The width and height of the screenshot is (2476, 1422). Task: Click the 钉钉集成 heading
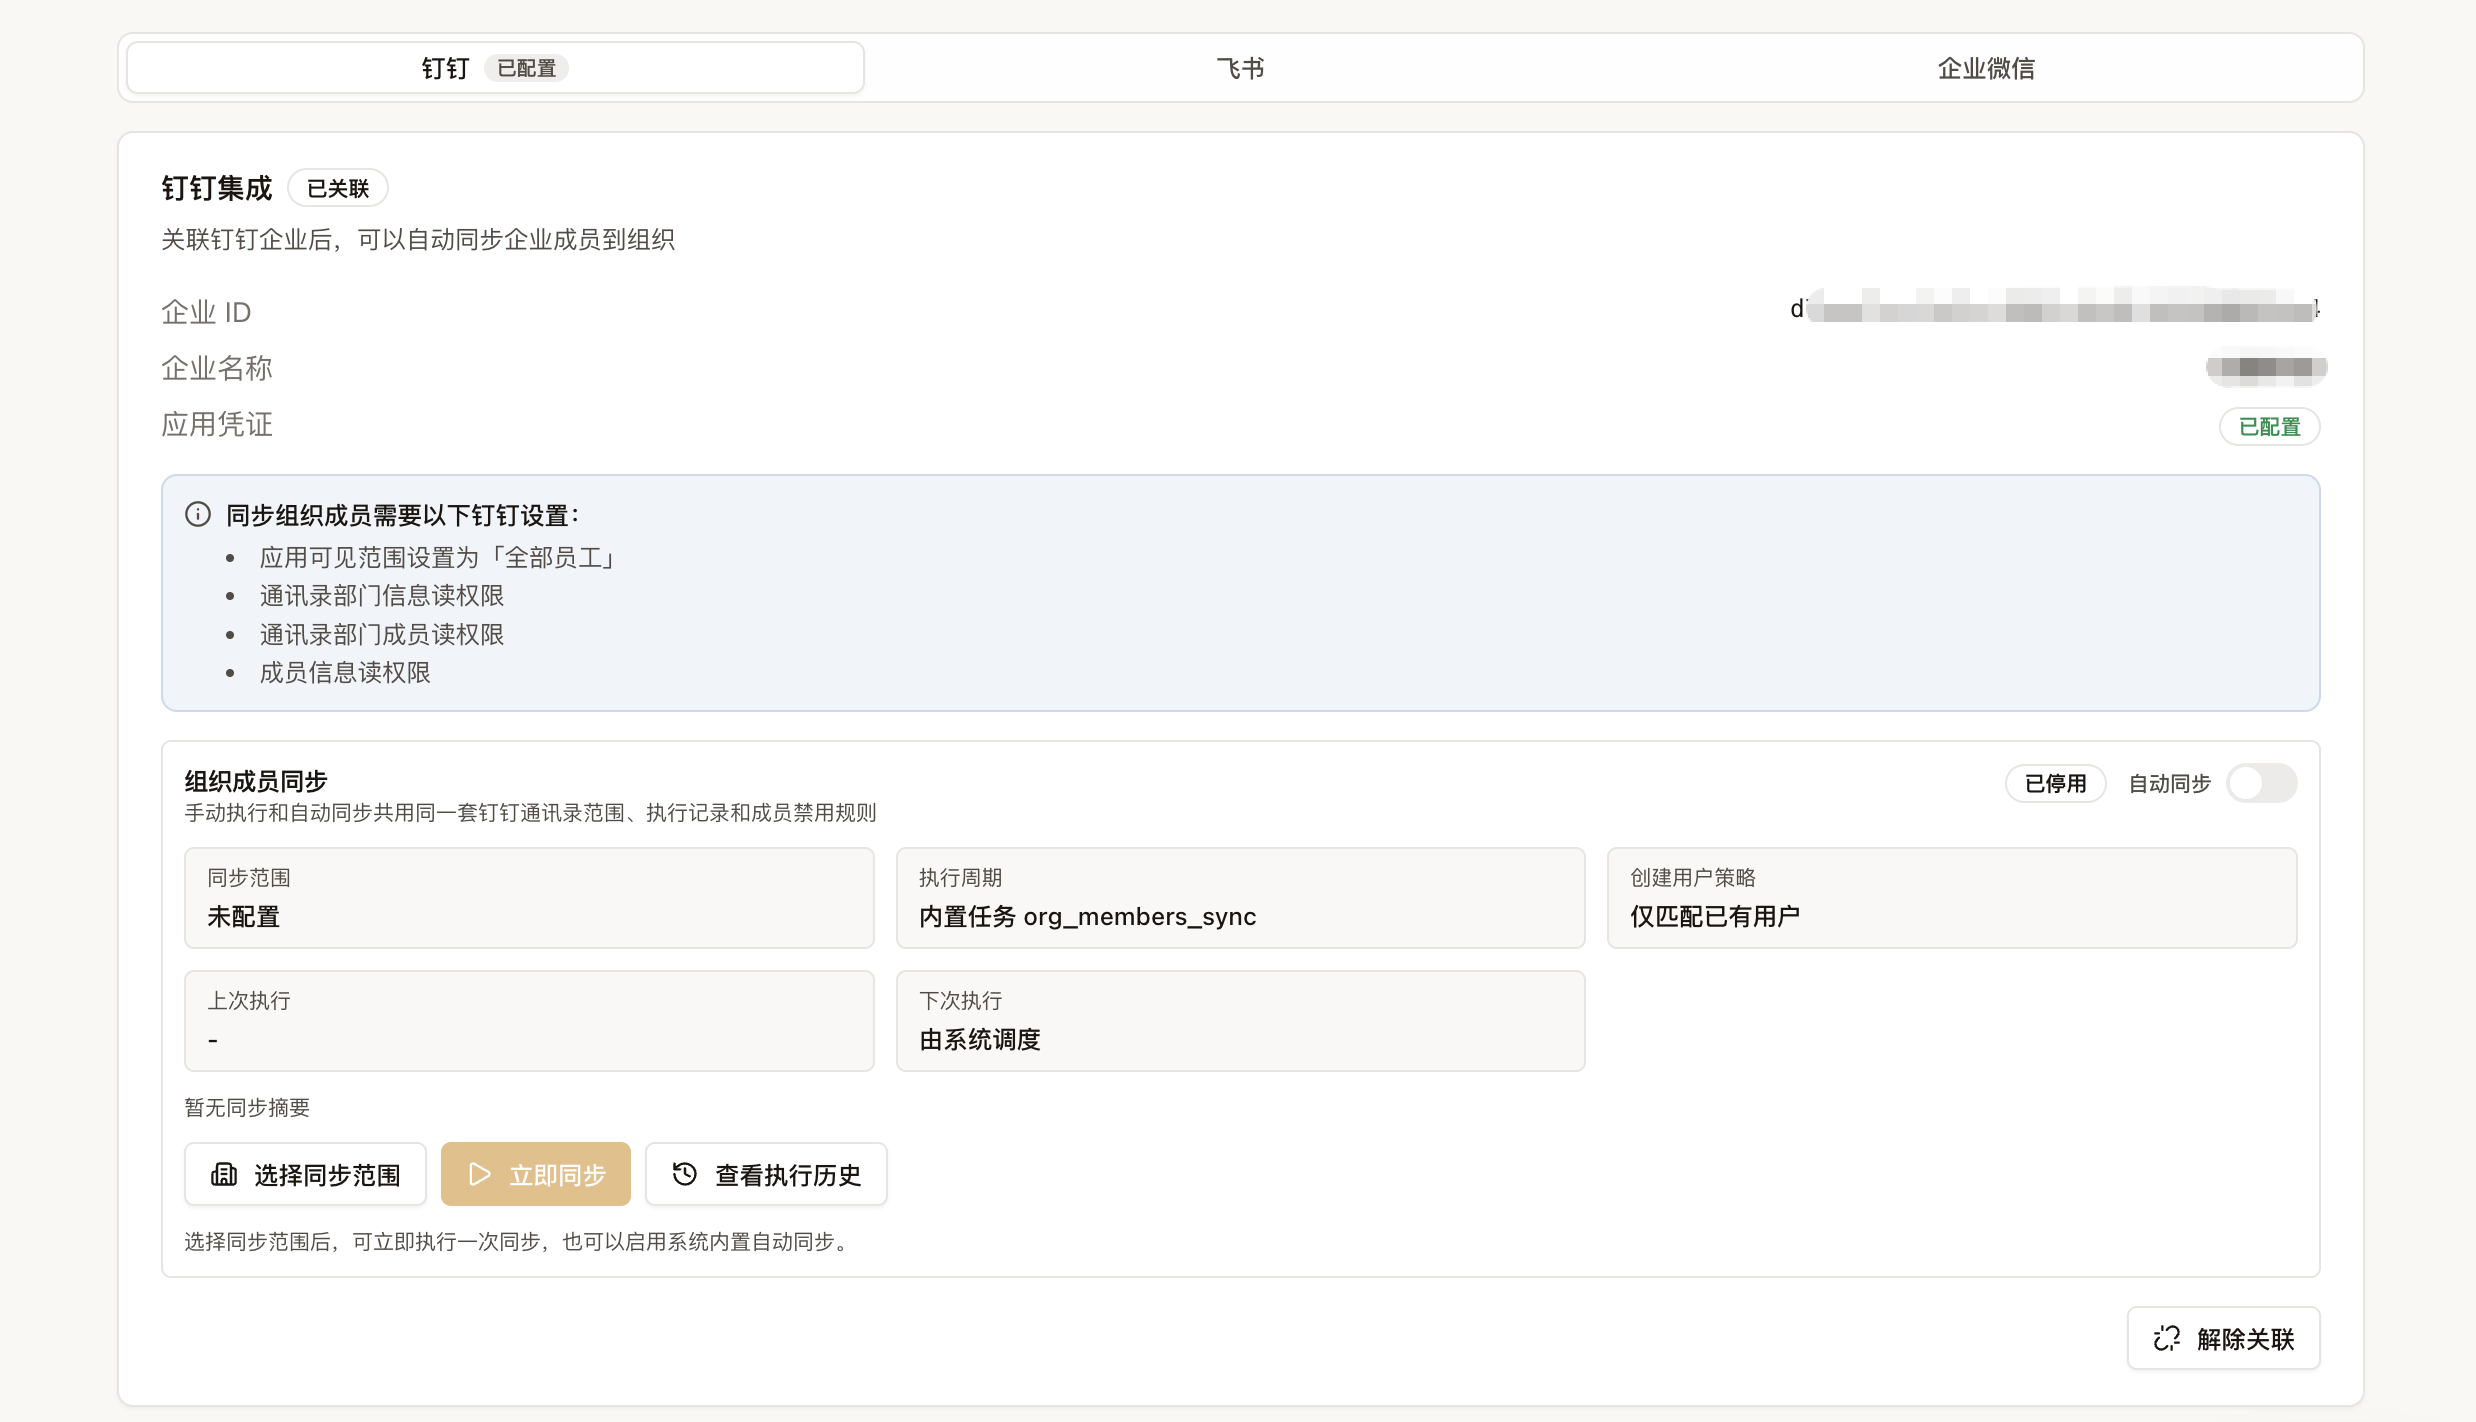(x=217, y=188)
